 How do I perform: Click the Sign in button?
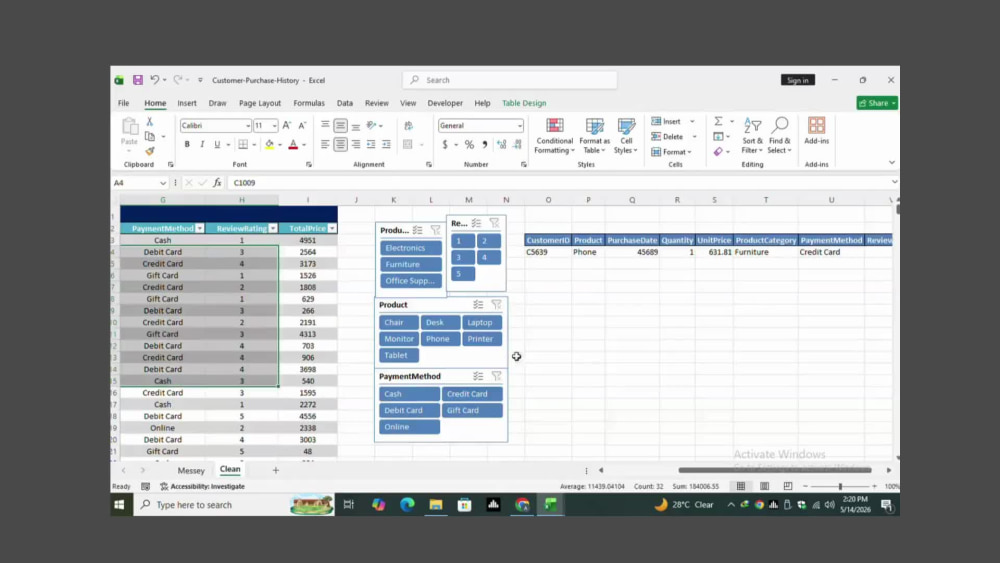pos(798,80)
